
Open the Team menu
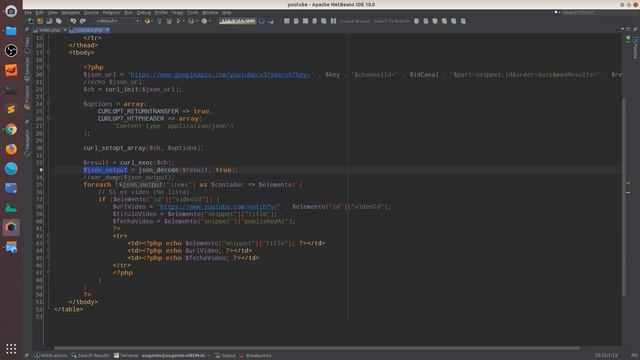(x=177, y=13)
